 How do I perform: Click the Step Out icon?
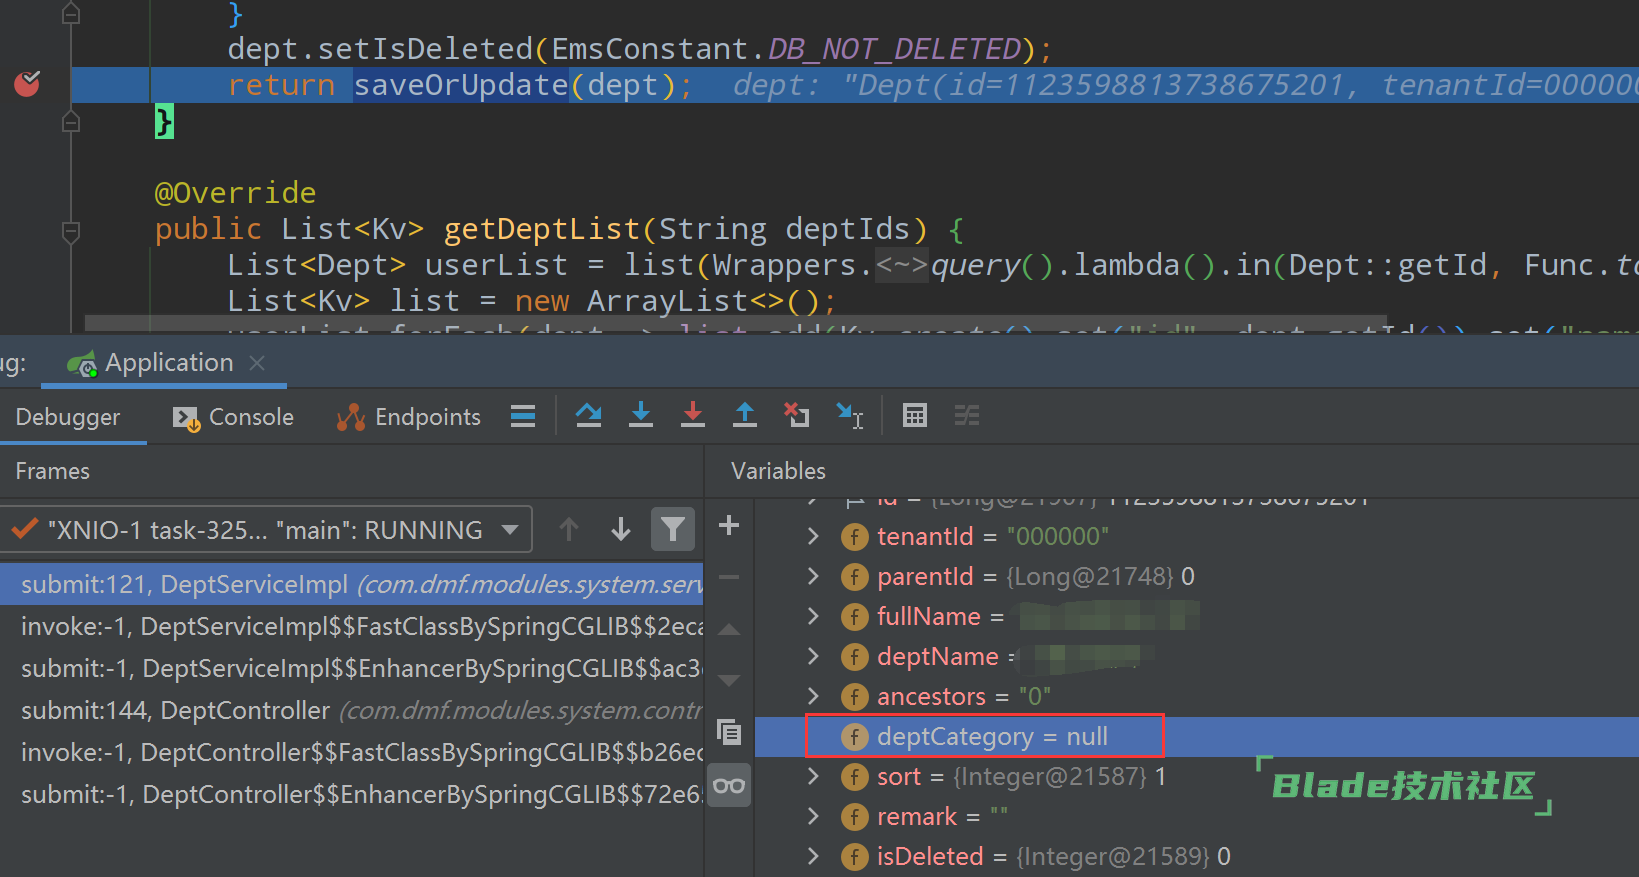(745, 415)
